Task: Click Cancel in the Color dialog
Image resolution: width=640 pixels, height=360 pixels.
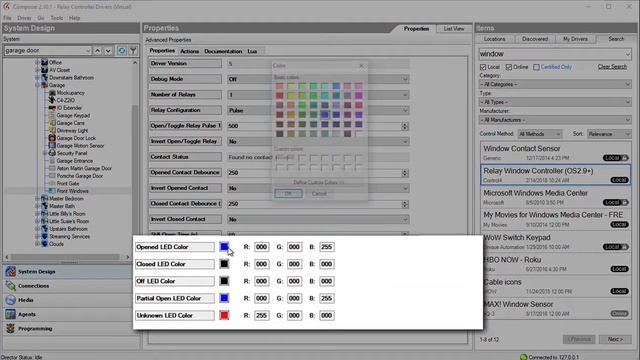Action: pyautogui.click(x=319, y=193)
